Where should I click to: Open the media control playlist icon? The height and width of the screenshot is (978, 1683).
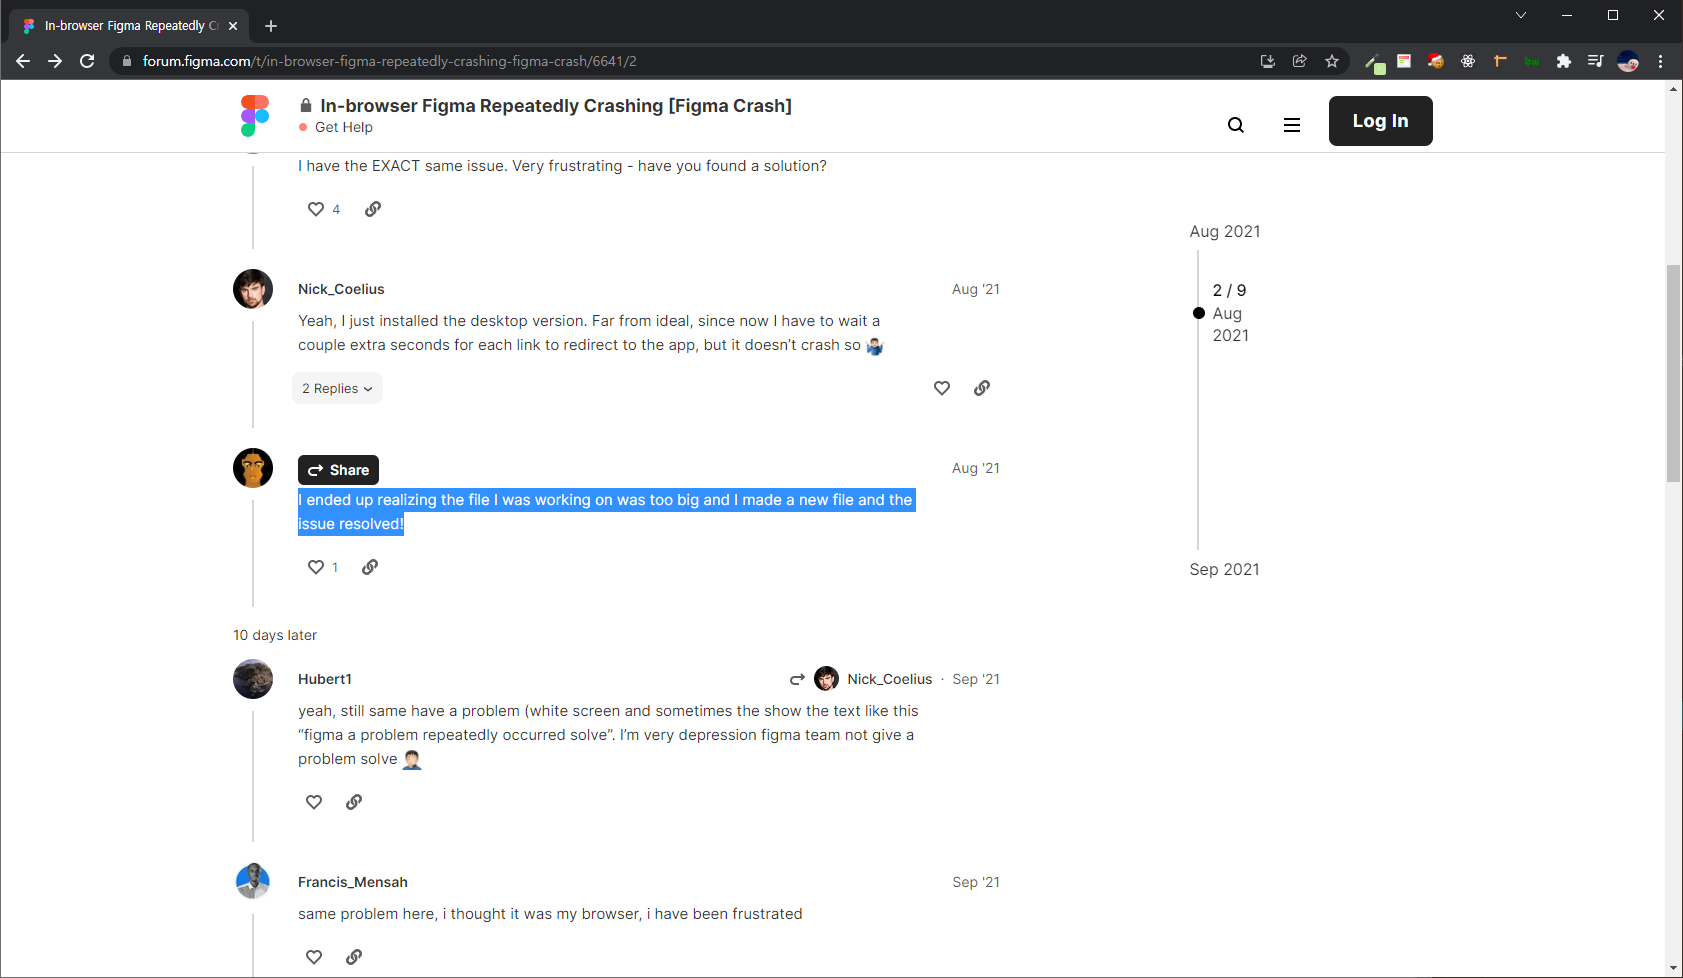pyautogui.click(x=1596, y=61)
